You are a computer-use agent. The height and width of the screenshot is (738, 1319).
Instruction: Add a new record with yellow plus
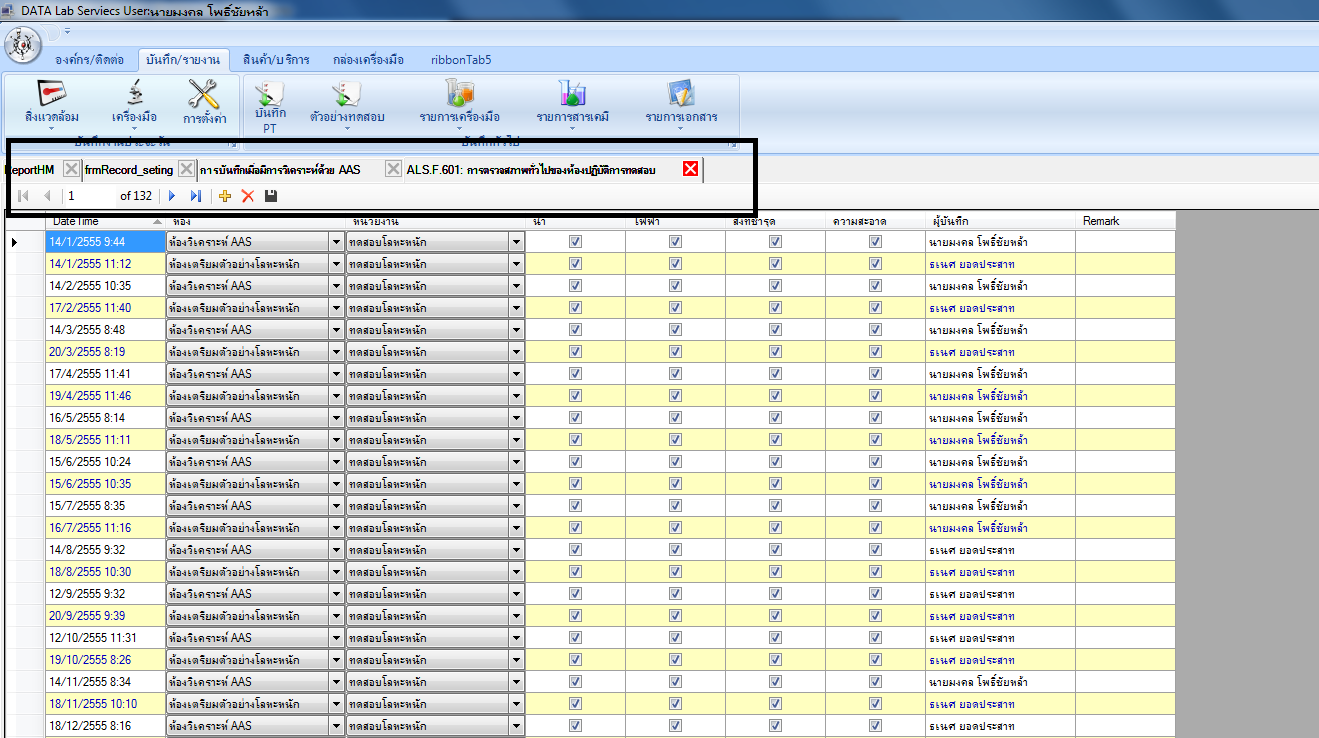pyautogui.click(x=225, y=196)
